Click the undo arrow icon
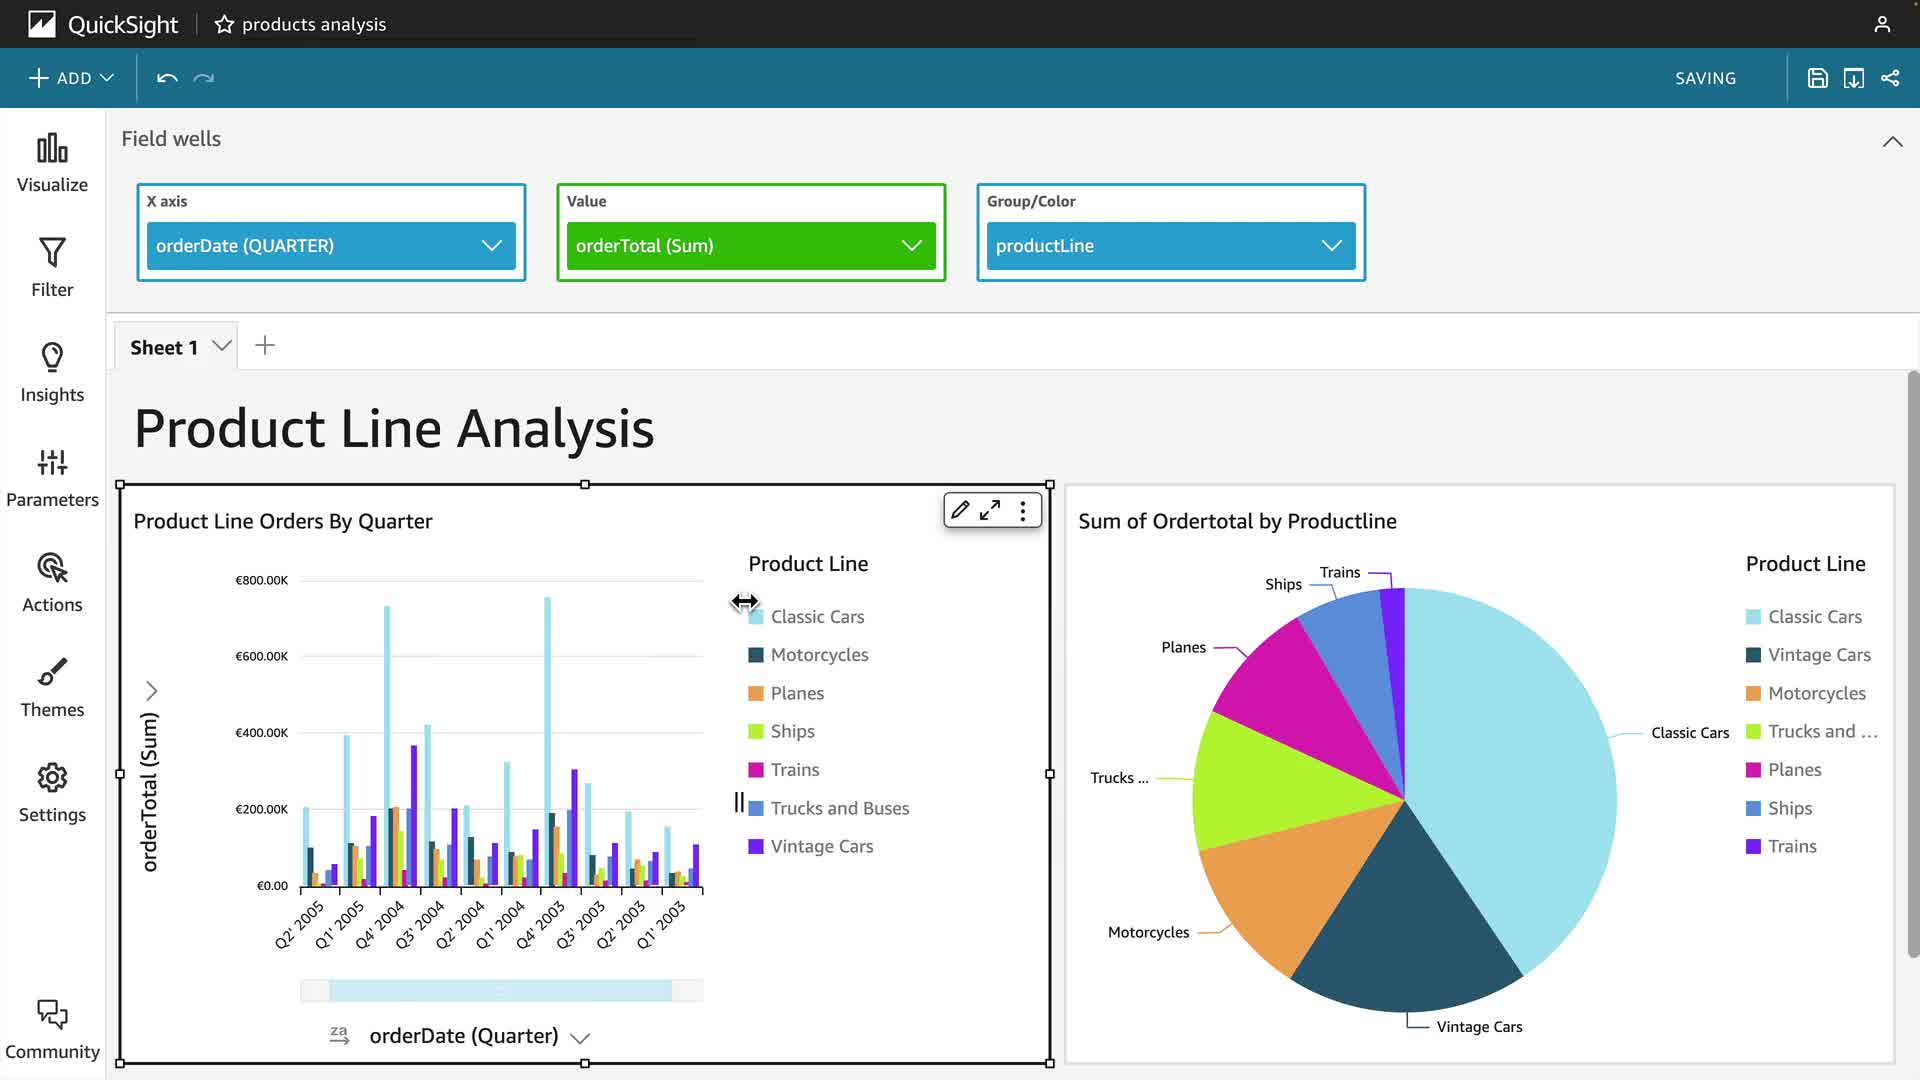This screenshot has height=1080, width=1920. pyautogui.click(x=167, y=78)
